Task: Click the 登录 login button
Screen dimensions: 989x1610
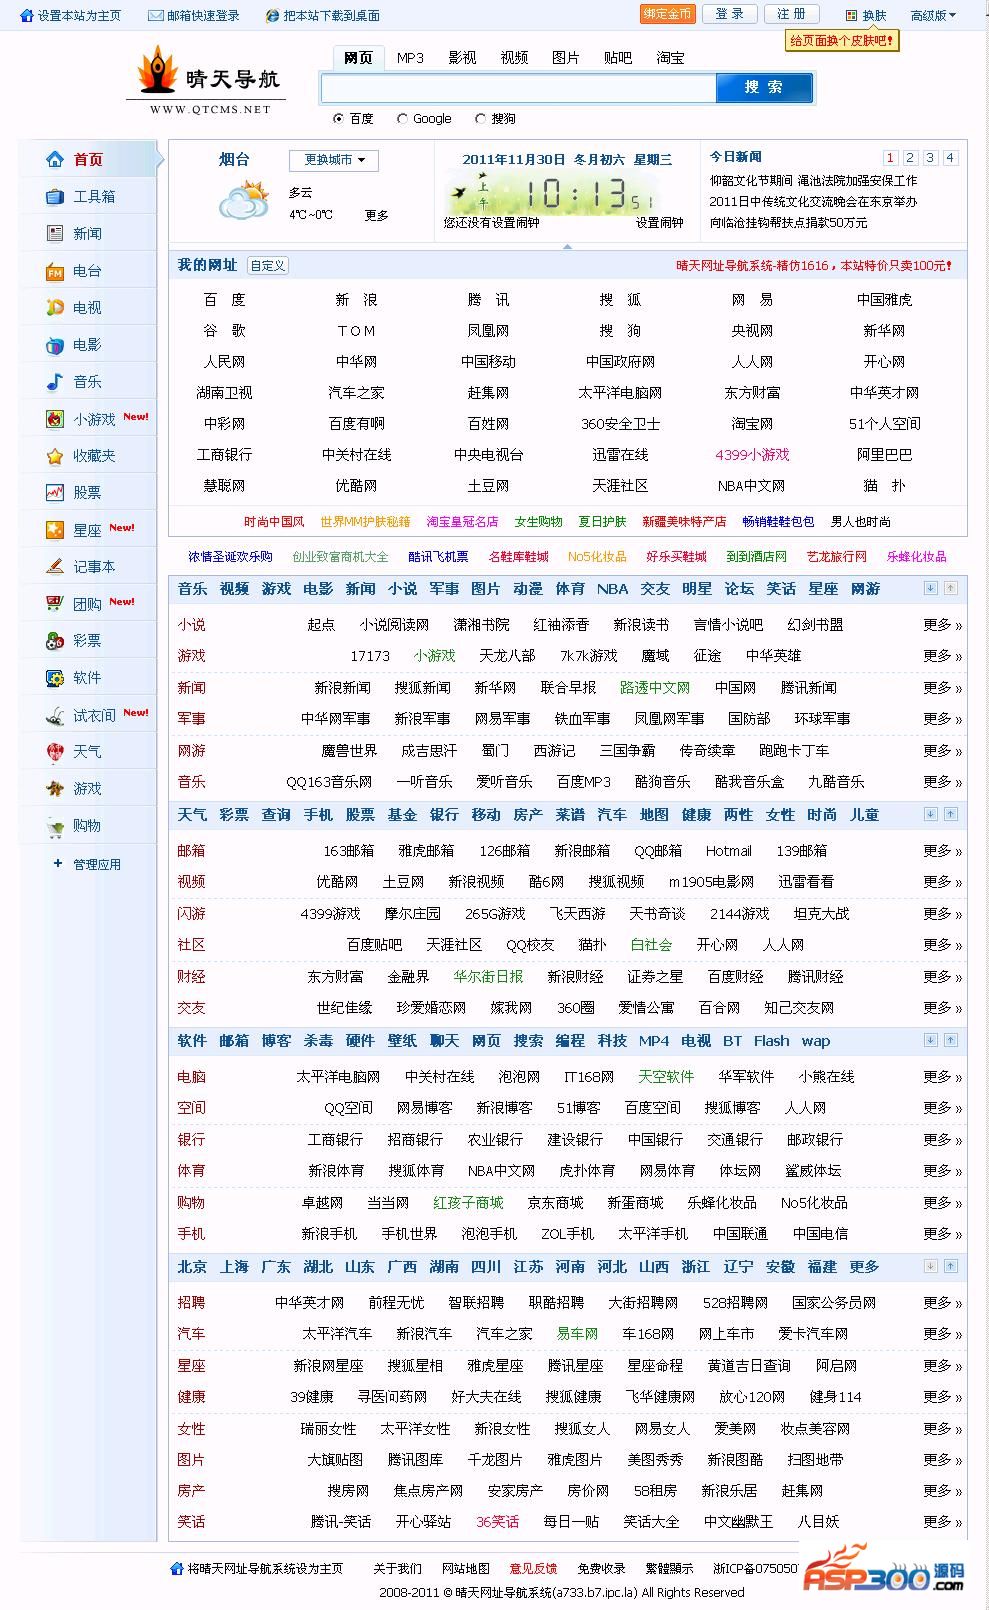Action: [729, 14]
